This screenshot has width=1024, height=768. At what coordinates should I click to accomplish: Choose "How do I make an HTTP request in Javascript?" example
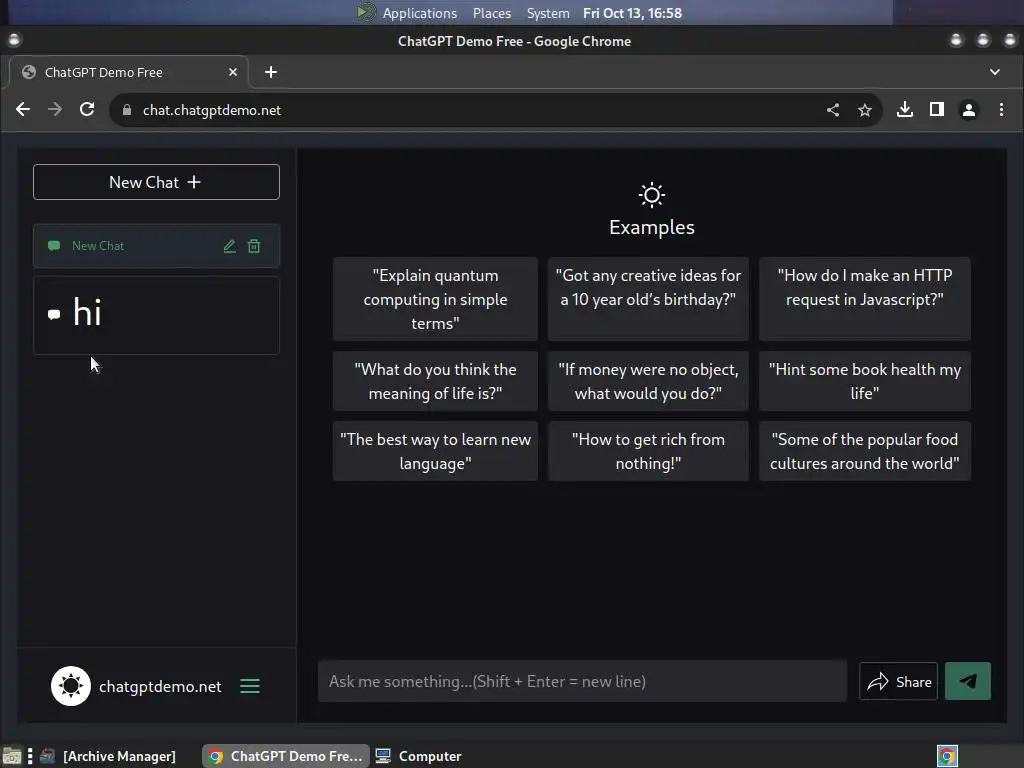(865, 299)
